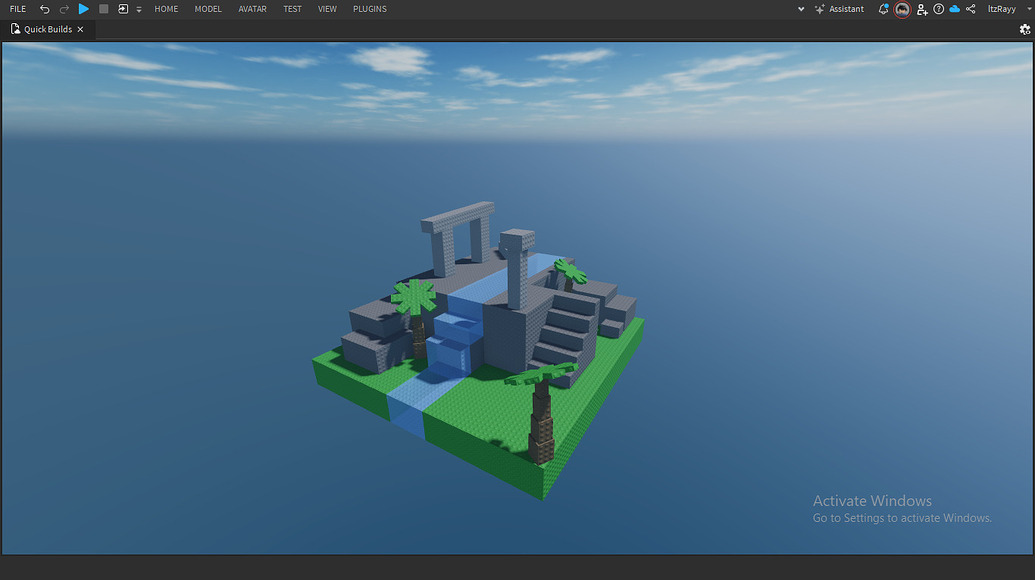
Task: Collapse the ribbon with the down chevron
Action: point(801,9)
